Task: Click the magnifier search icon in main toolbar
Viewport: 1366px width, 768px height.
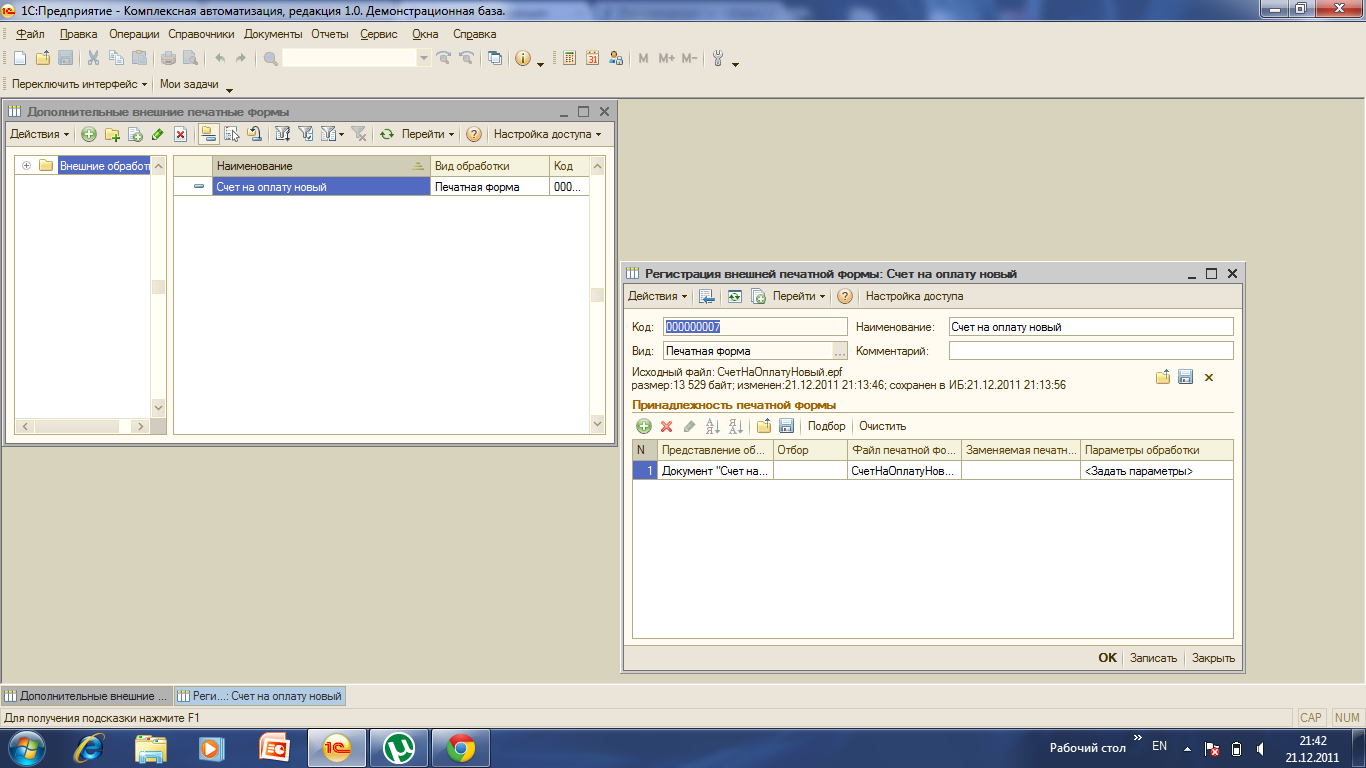Action: point(270,58)
